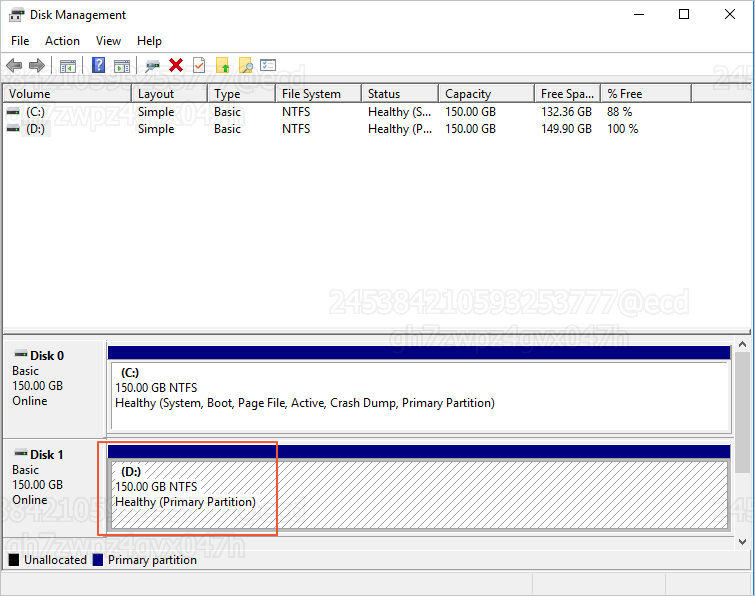This screenshot has width=755, height=596.
Task: Click the 149.90 GB free space value
Action: (x=566, y=129)
